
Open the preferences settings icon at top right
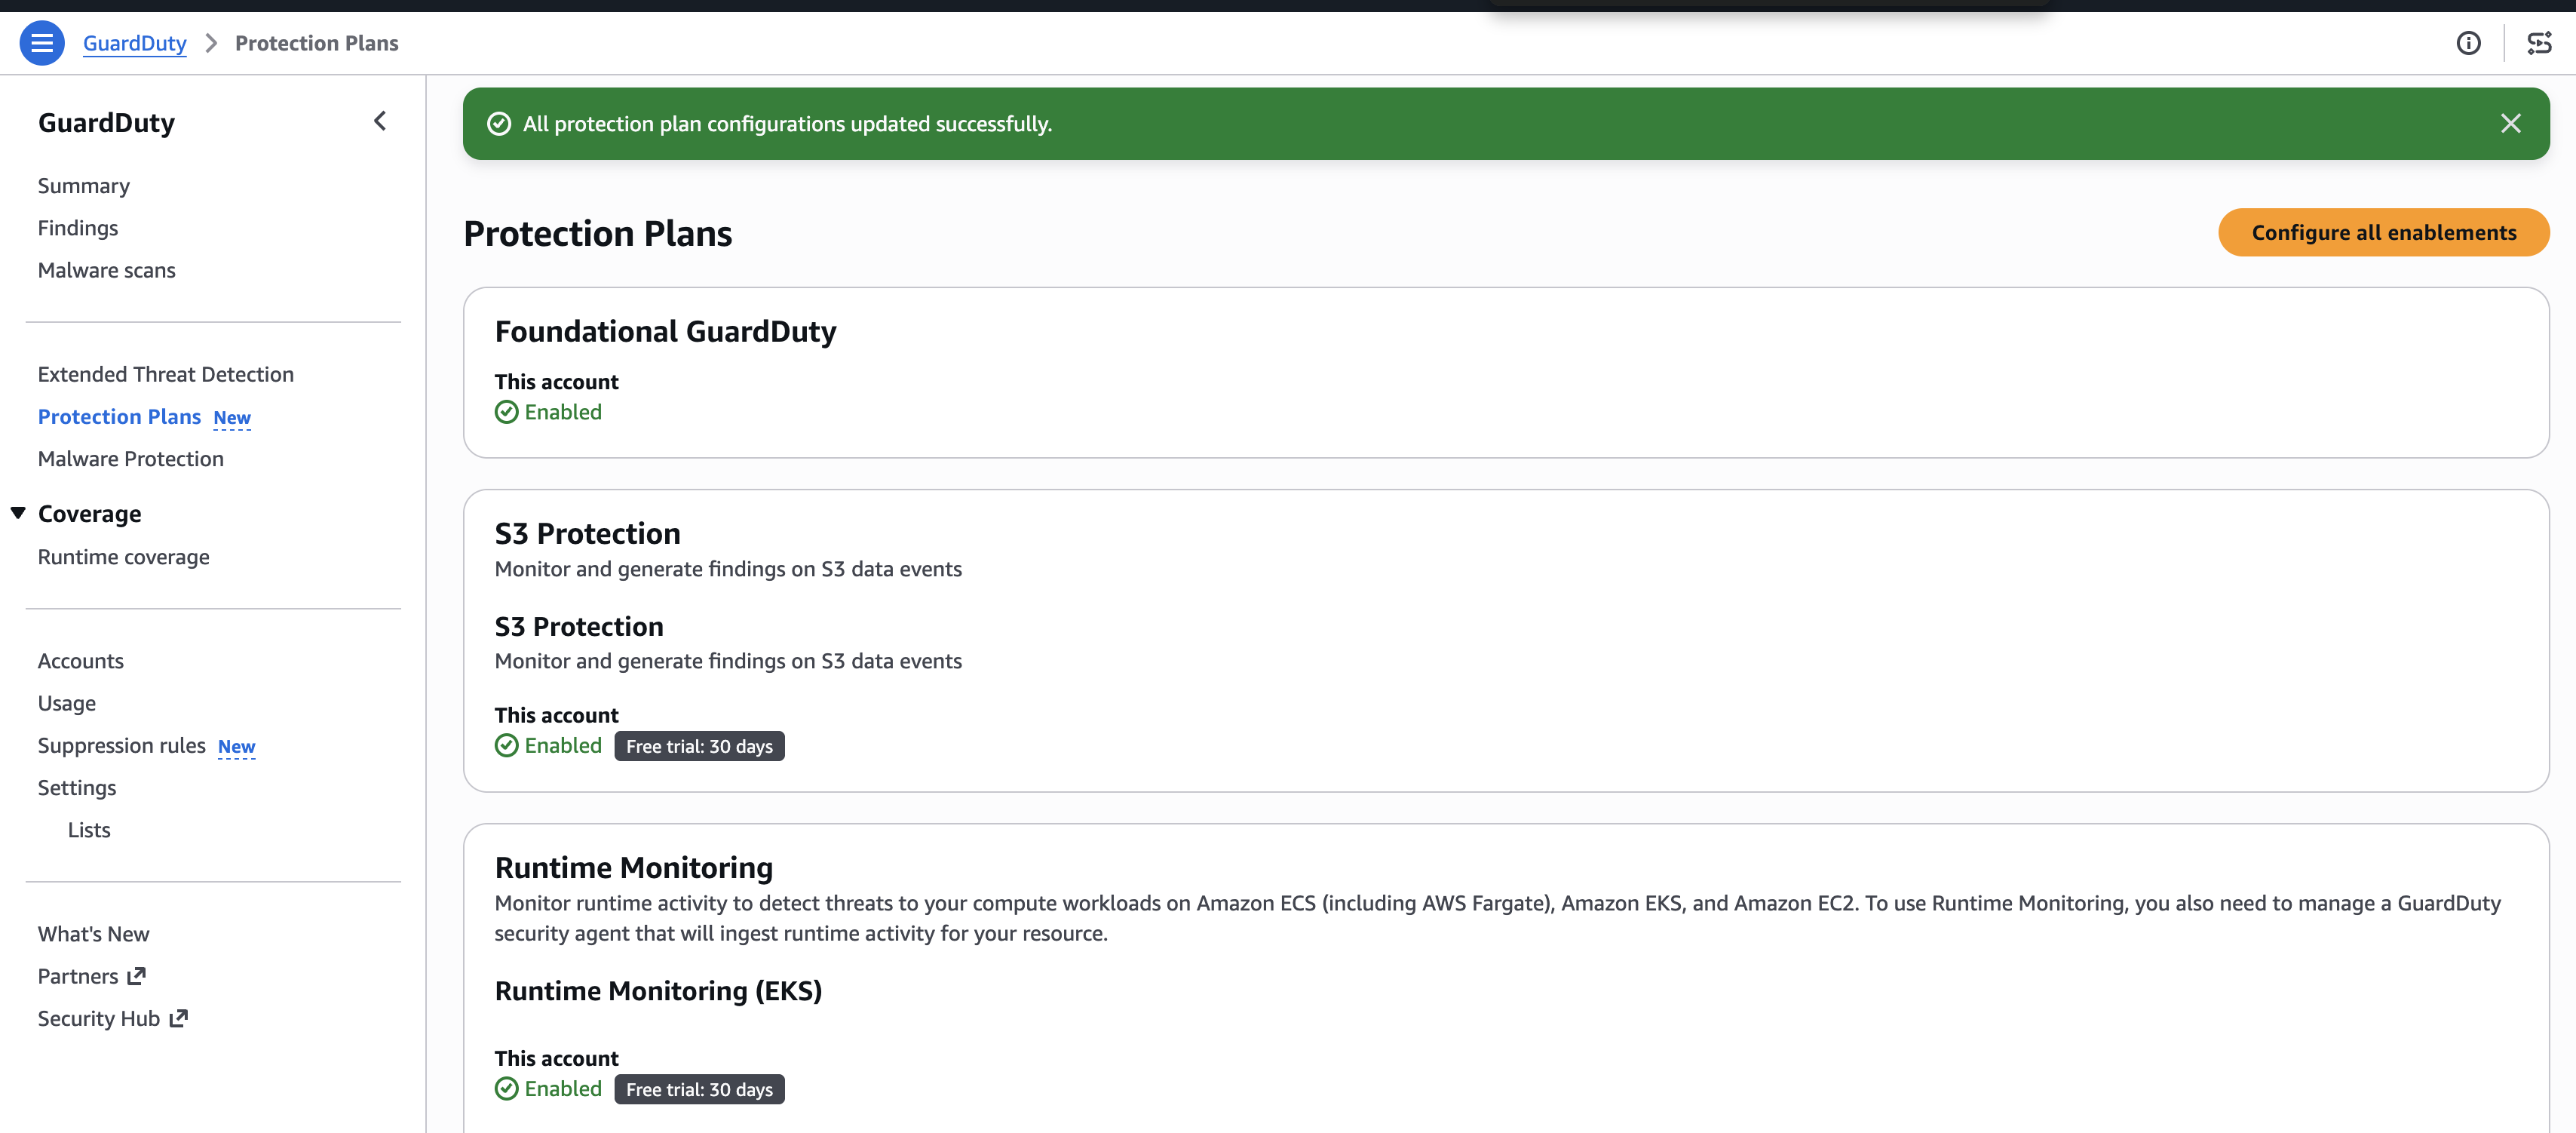(2539, 43)
